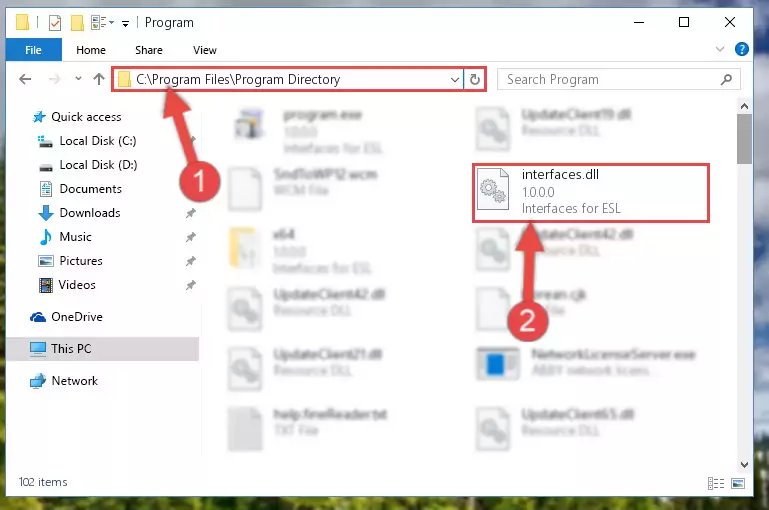Toggle the pin beside Videos
Viewport: 769px width, 510px height.
click(x=190, y=285)
